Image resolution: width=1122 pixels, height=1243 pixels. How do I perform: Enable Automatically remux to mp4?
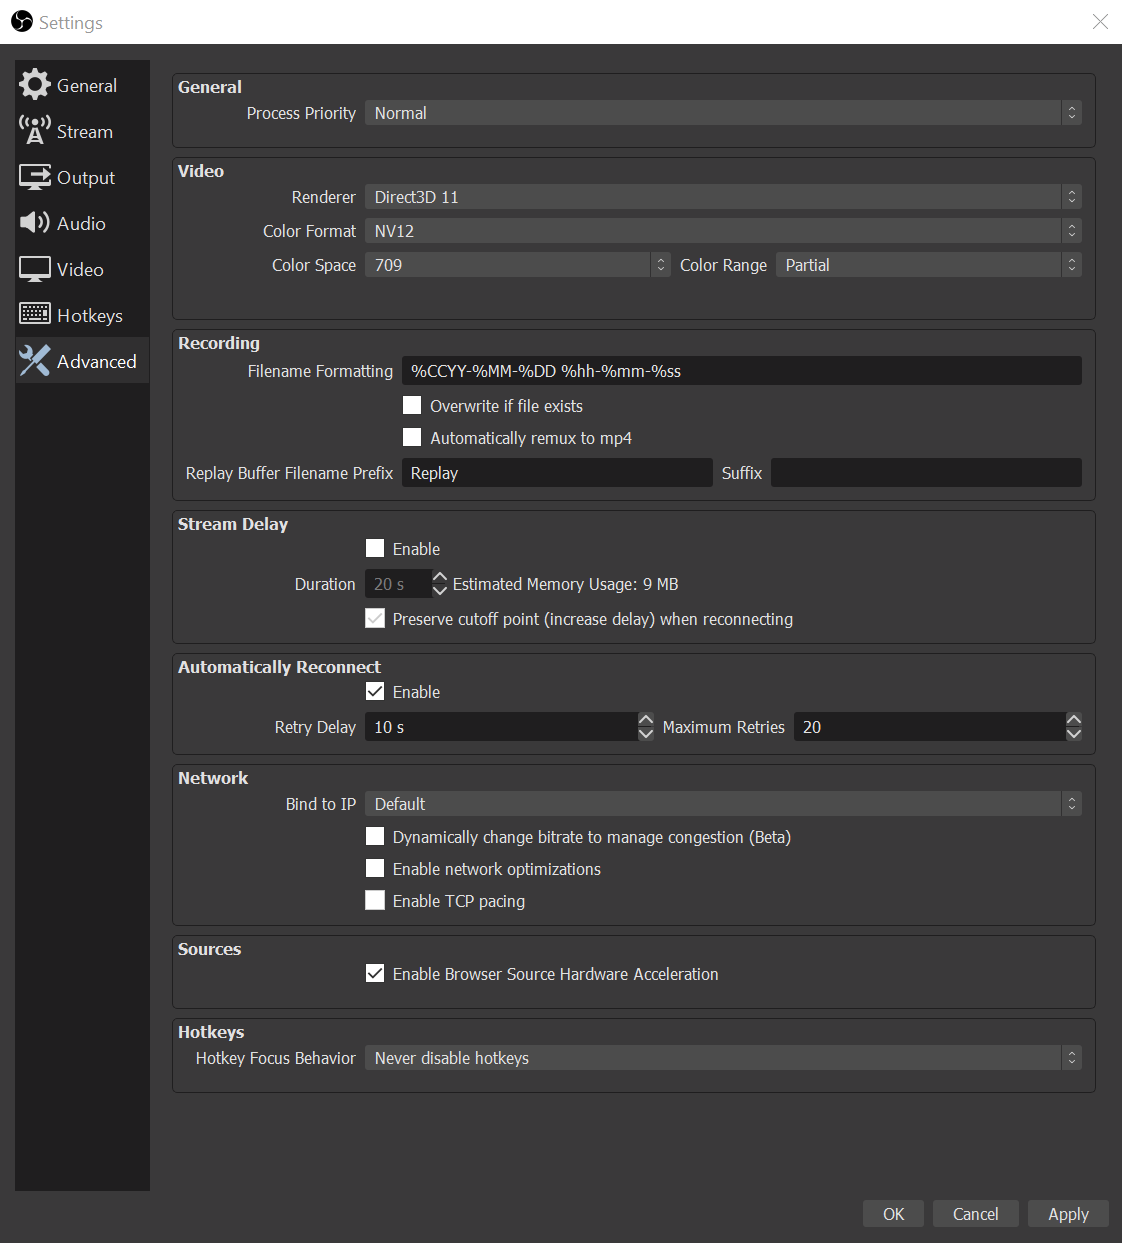tap(412, 438)
